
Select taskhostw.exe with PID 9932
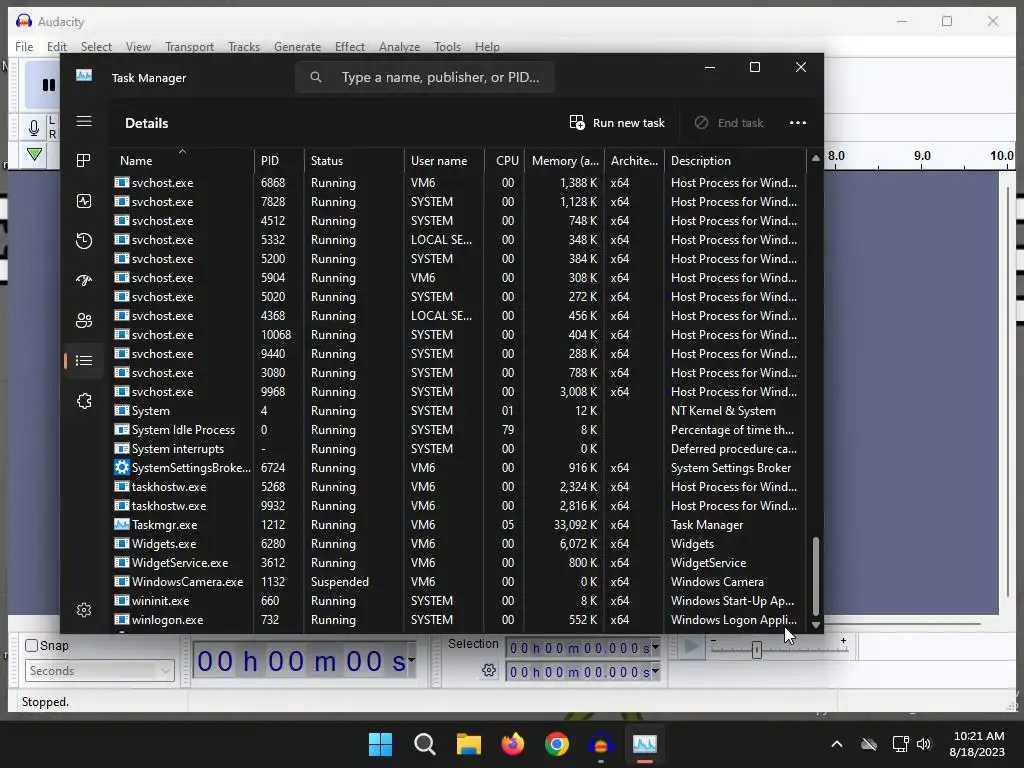pos(458,506)
